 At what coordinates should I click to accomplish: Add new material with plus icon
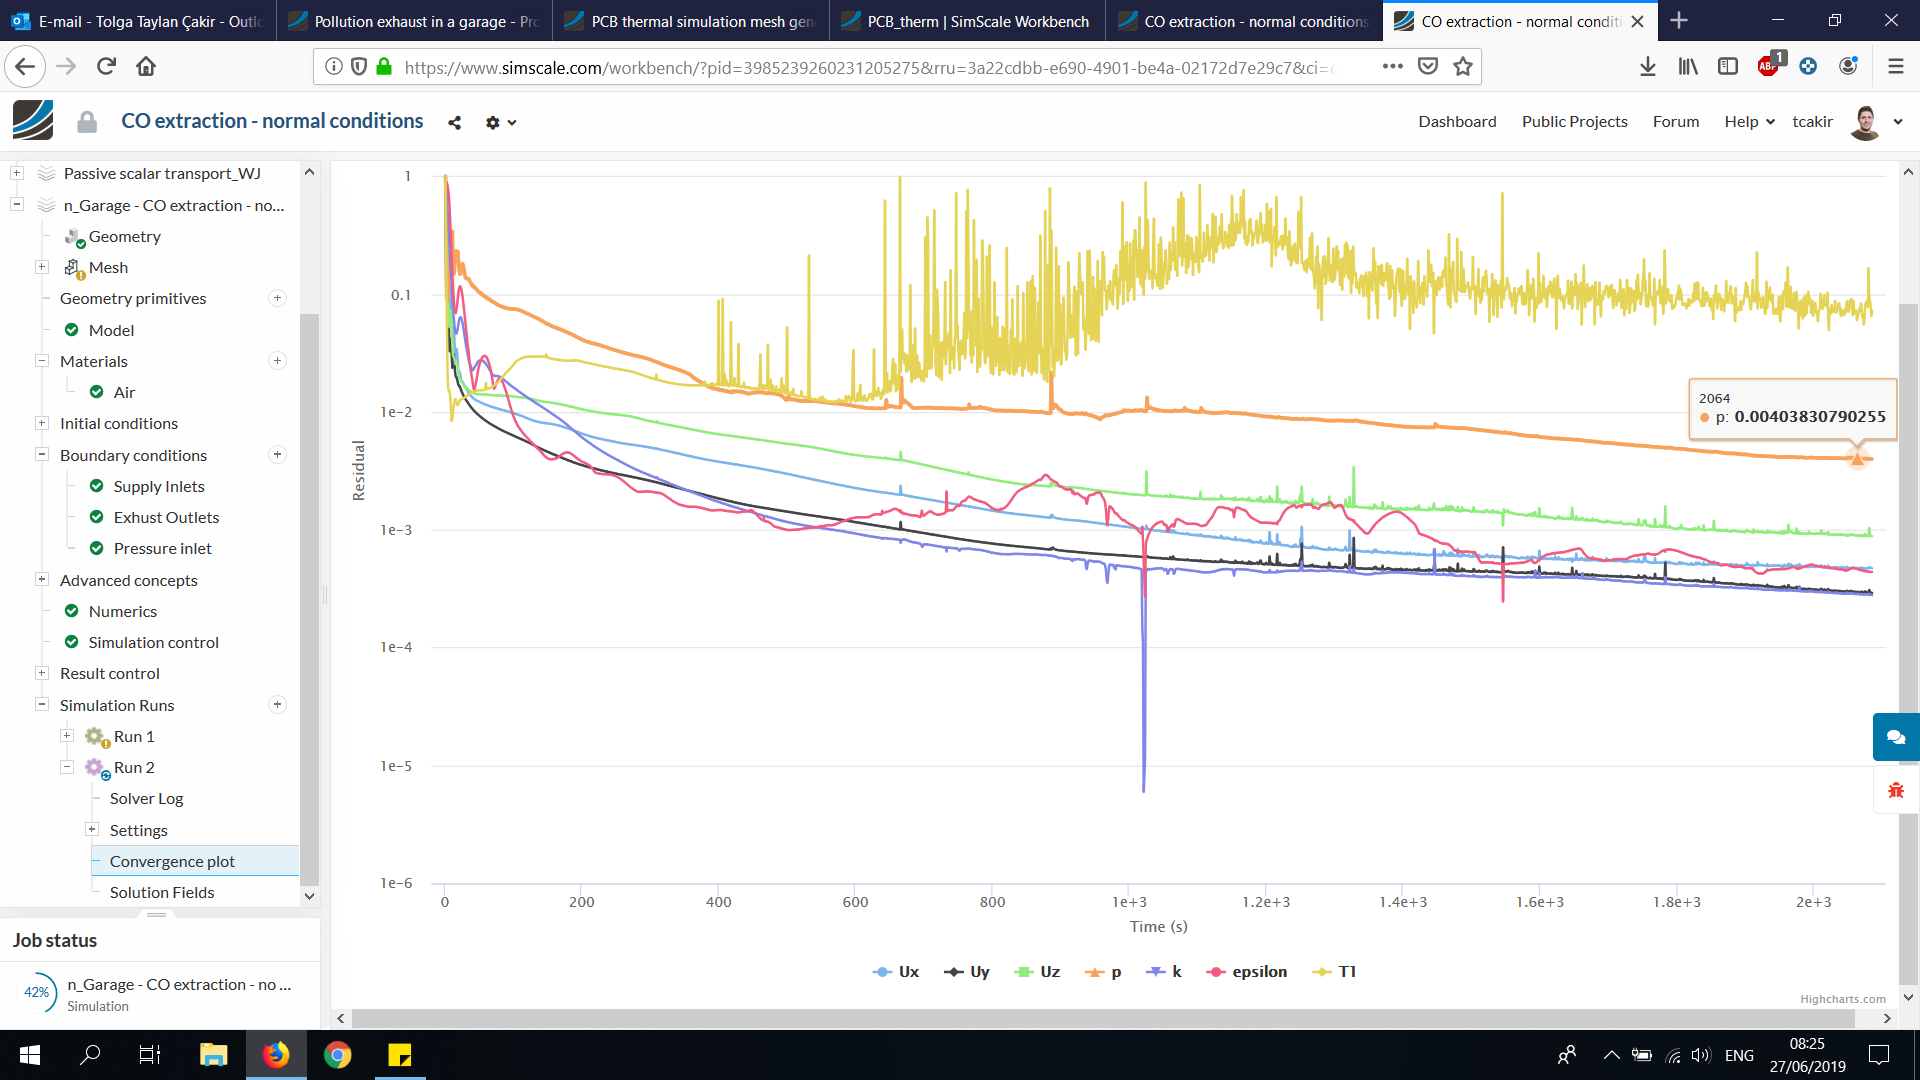click(278, 361)
